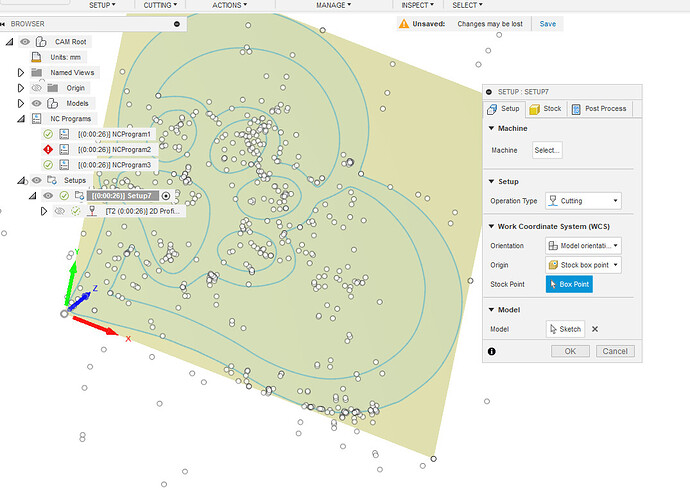
Task: Click the unsaved warning triangle icon
Action: point(404,24)
